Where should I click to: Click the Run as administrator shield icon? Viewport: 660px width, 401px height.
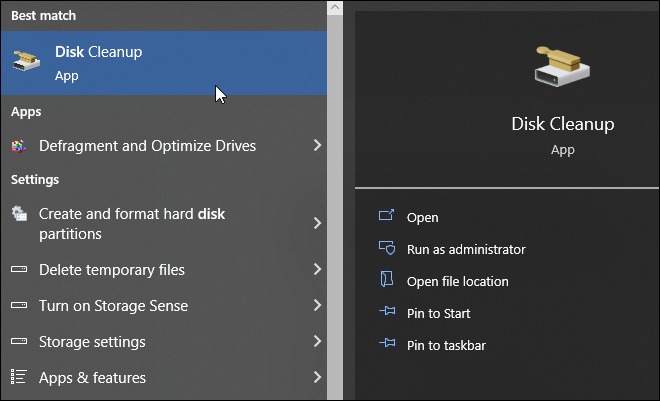coord(387,248)
